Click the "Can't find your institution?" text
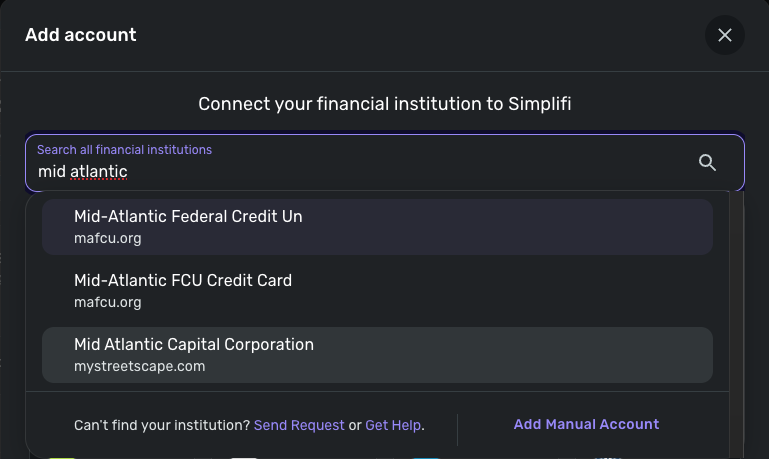The image size is (769, 459). click(162, 425)
